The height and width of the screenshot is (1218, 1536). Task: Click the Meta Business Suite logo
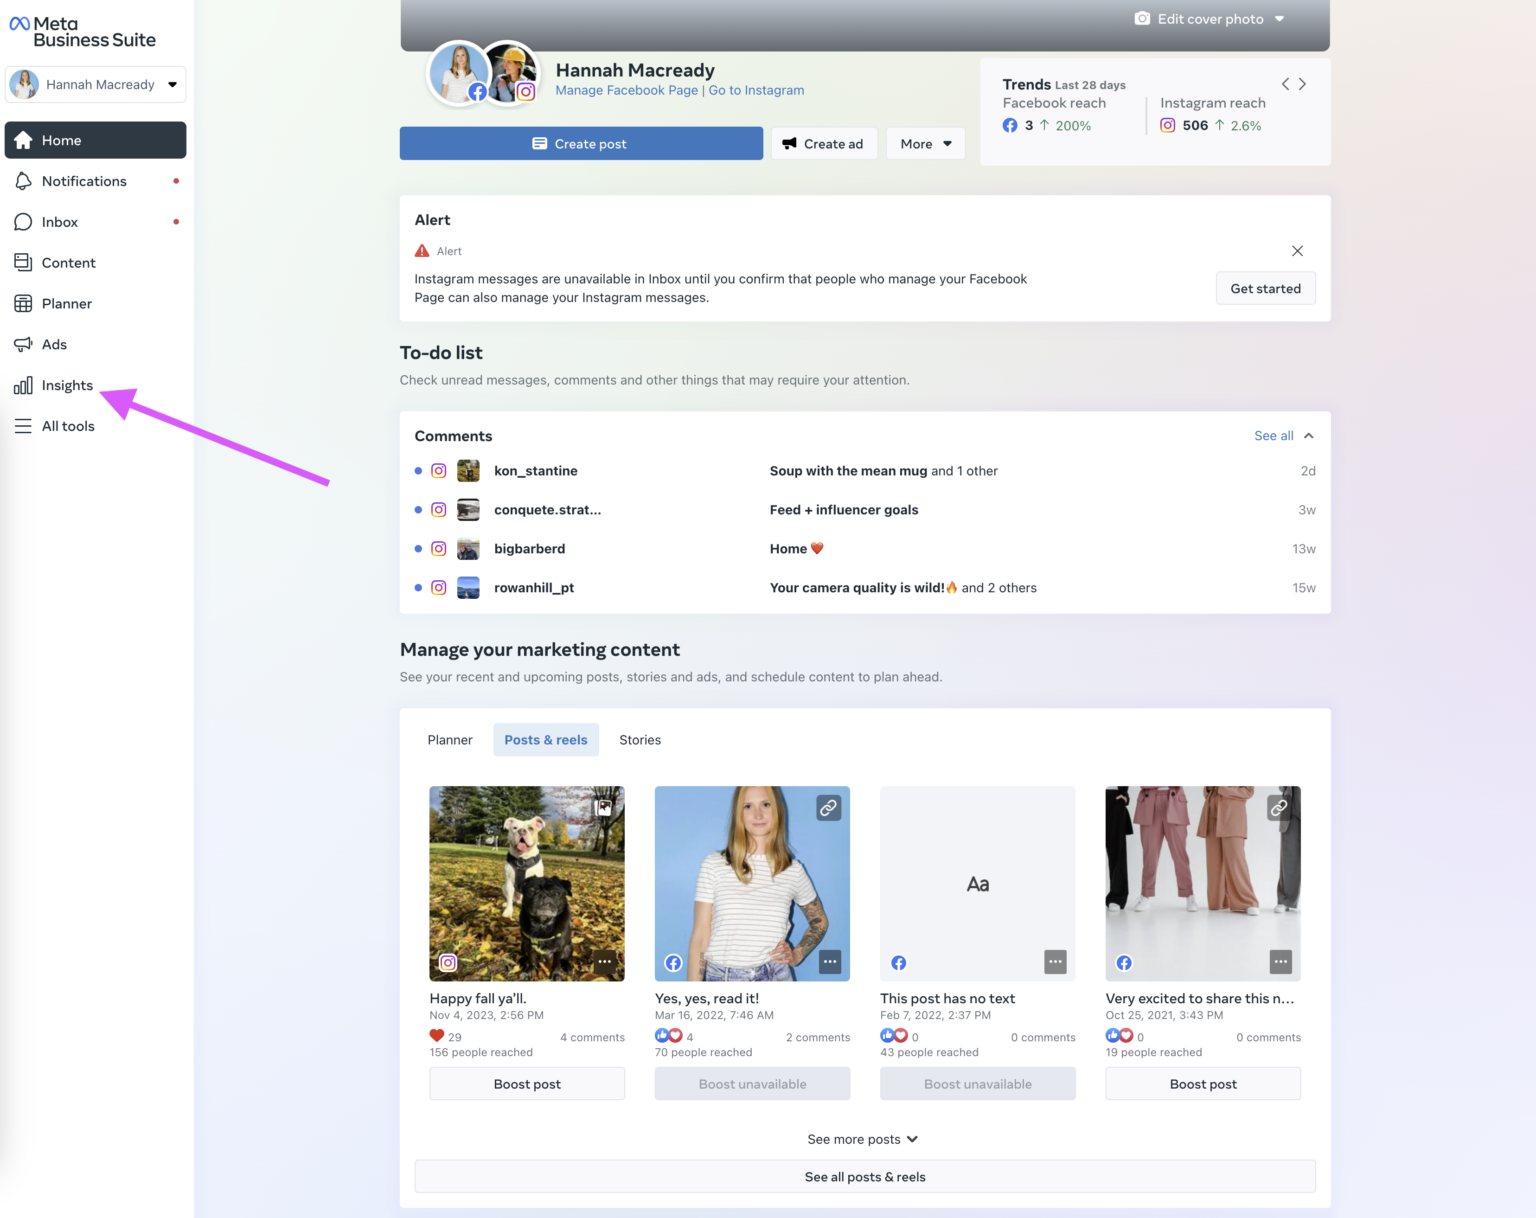(83, 32)
